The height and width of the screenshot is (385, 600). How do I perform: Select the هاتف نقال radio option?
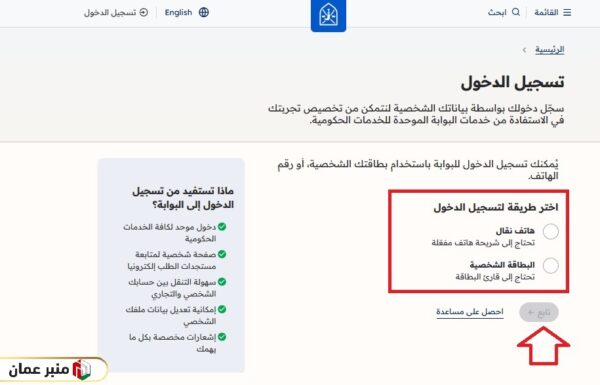click(551, 232)
